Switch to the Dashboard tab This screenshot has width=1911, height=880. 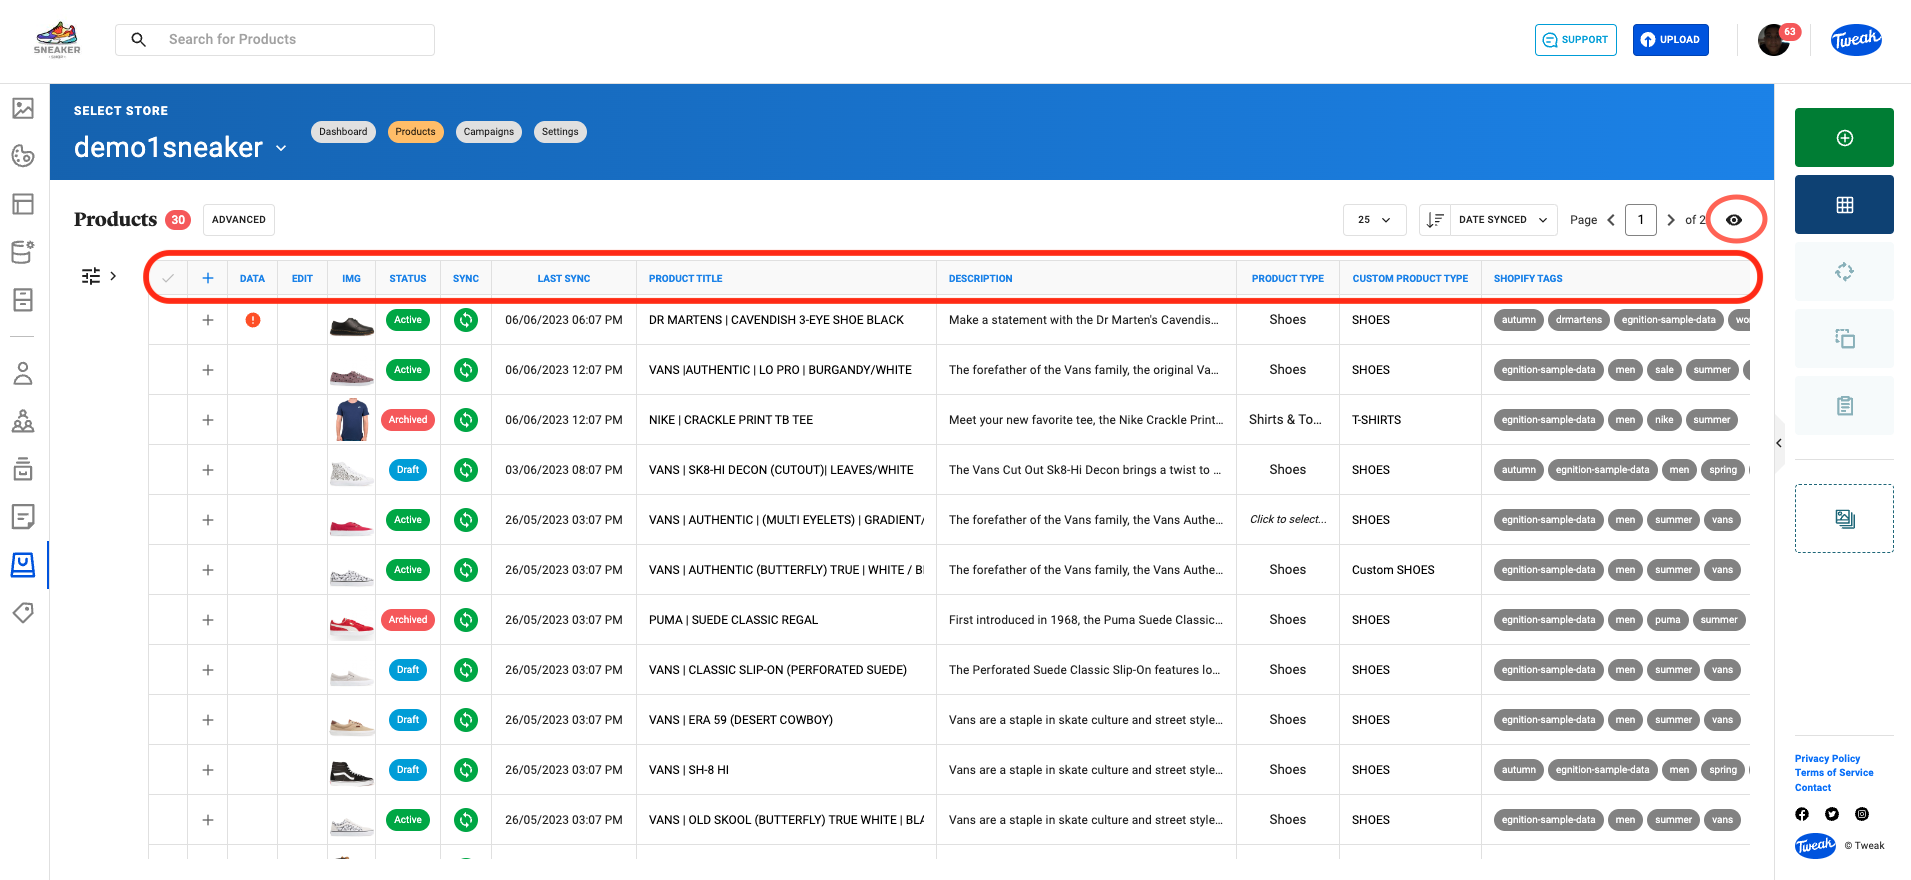[x=343, y=132]
